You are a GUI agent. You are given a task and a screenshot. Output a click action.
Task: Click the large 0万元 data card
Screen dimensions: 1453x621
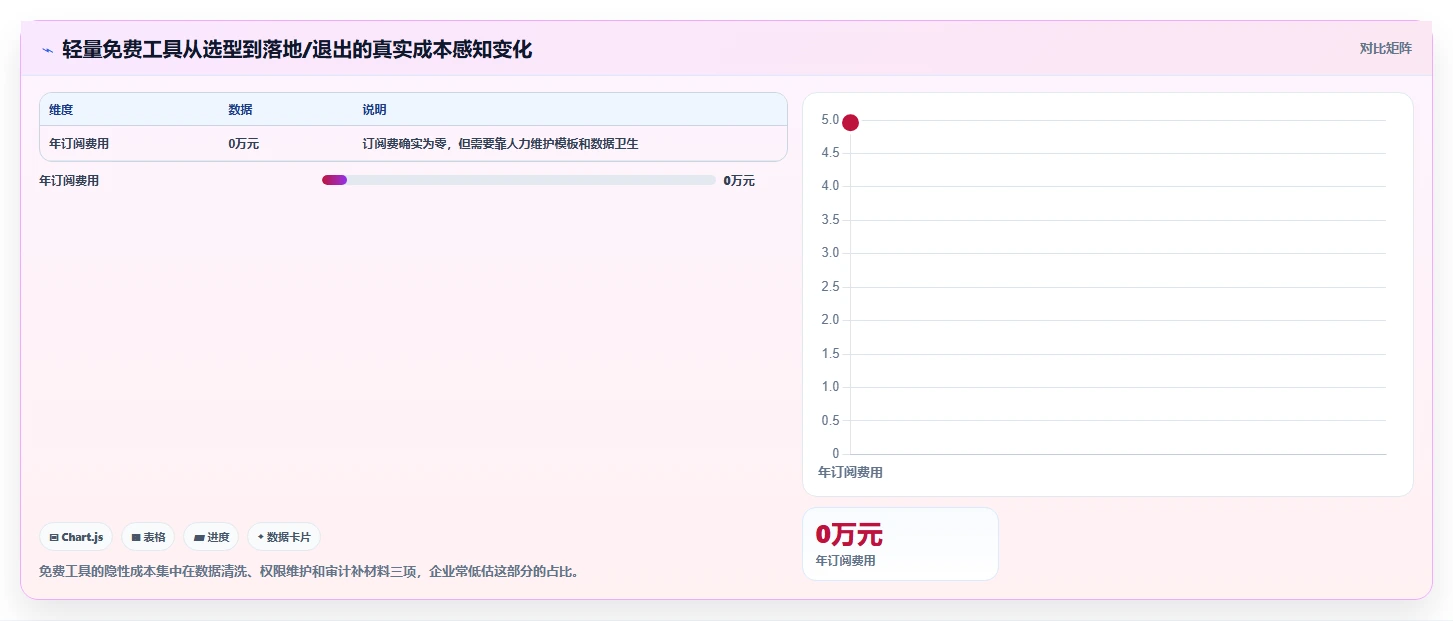[900, 544]
